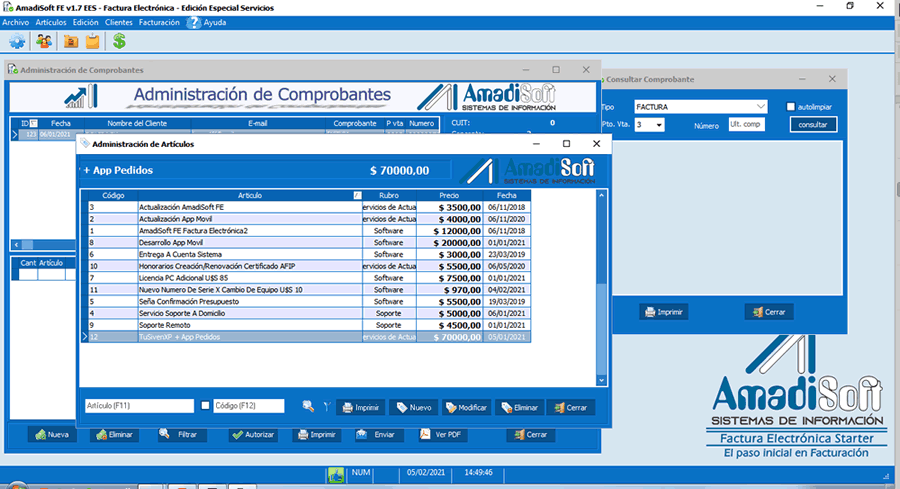This screenshot has width=900, height=489.
Task: Click the orange clipboard toolbar icon
Action: click(x=92, y=41)
